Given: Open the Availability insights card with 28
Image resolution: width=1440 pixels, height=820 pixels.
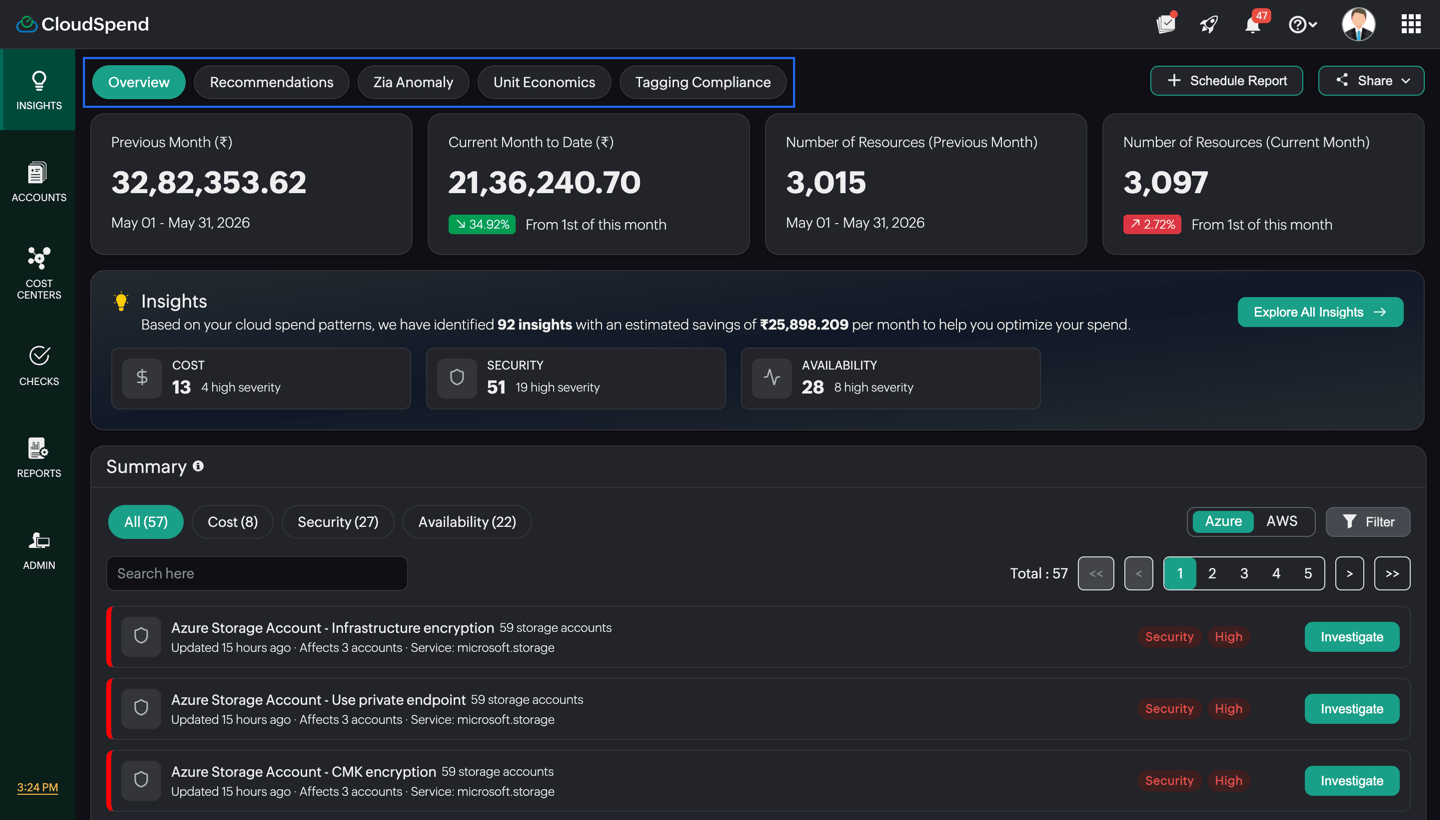Looking at the screenshot, I should 891,378.
